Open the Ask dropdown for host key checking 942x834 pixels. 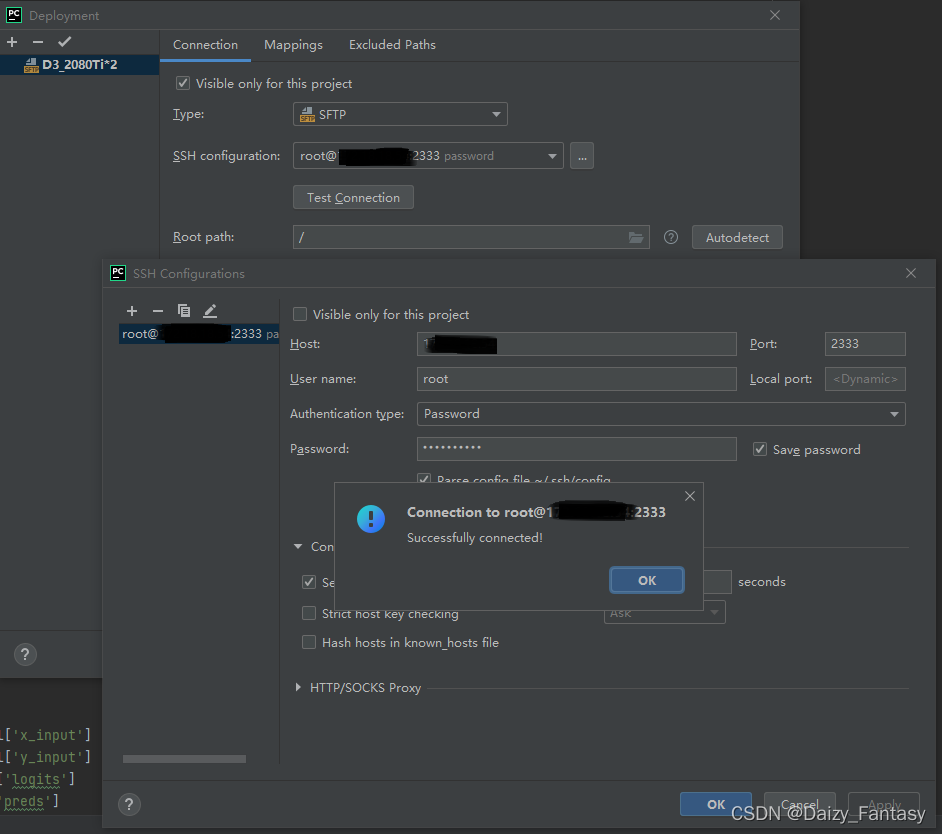point(664,614)
